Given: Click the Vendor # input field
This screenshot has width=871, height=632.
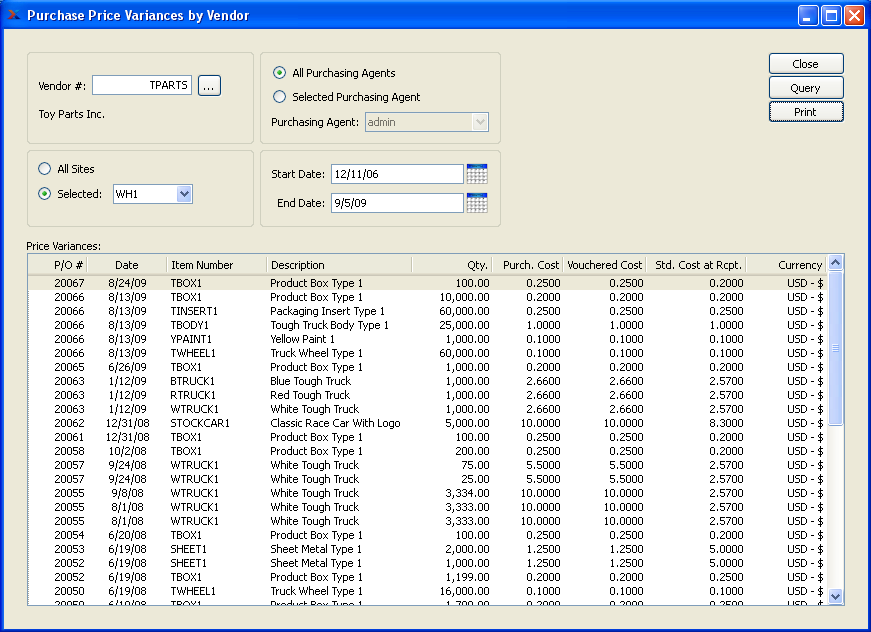Looking at the screenshot, I should tap(141, 86).
